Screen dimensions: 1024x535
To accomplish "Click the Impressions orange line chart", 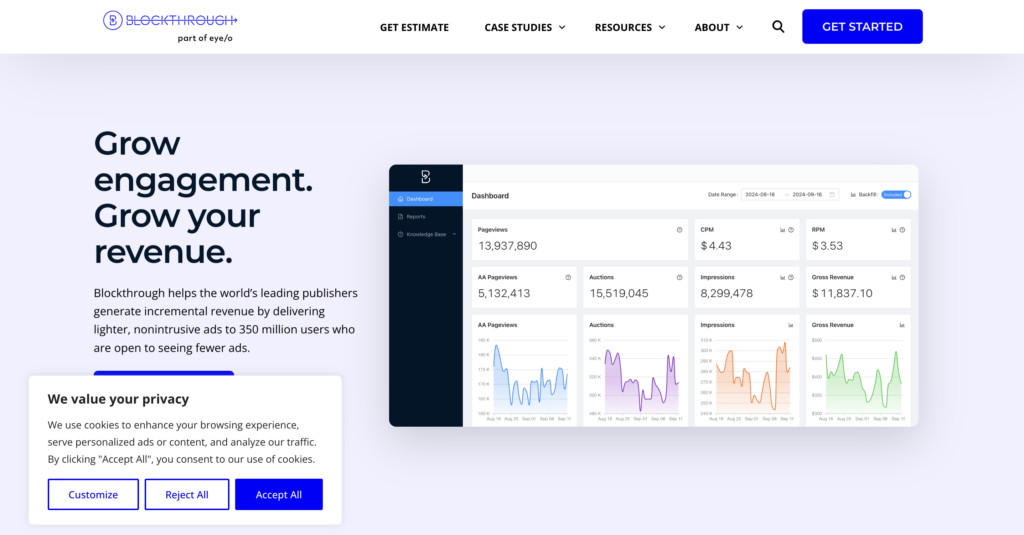I will (752, 378).
